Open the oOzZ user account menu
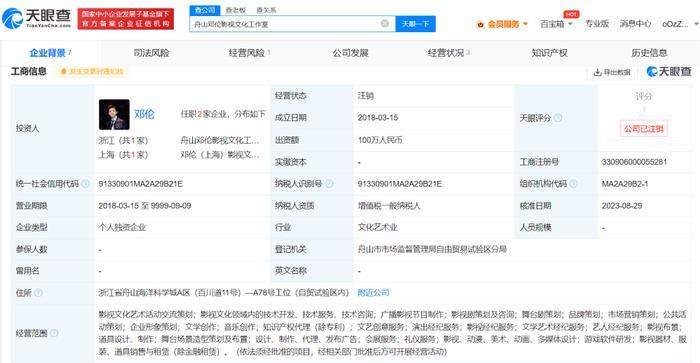Image resolution: width=700 pixels, height=363 pixels. pos(680,24)
